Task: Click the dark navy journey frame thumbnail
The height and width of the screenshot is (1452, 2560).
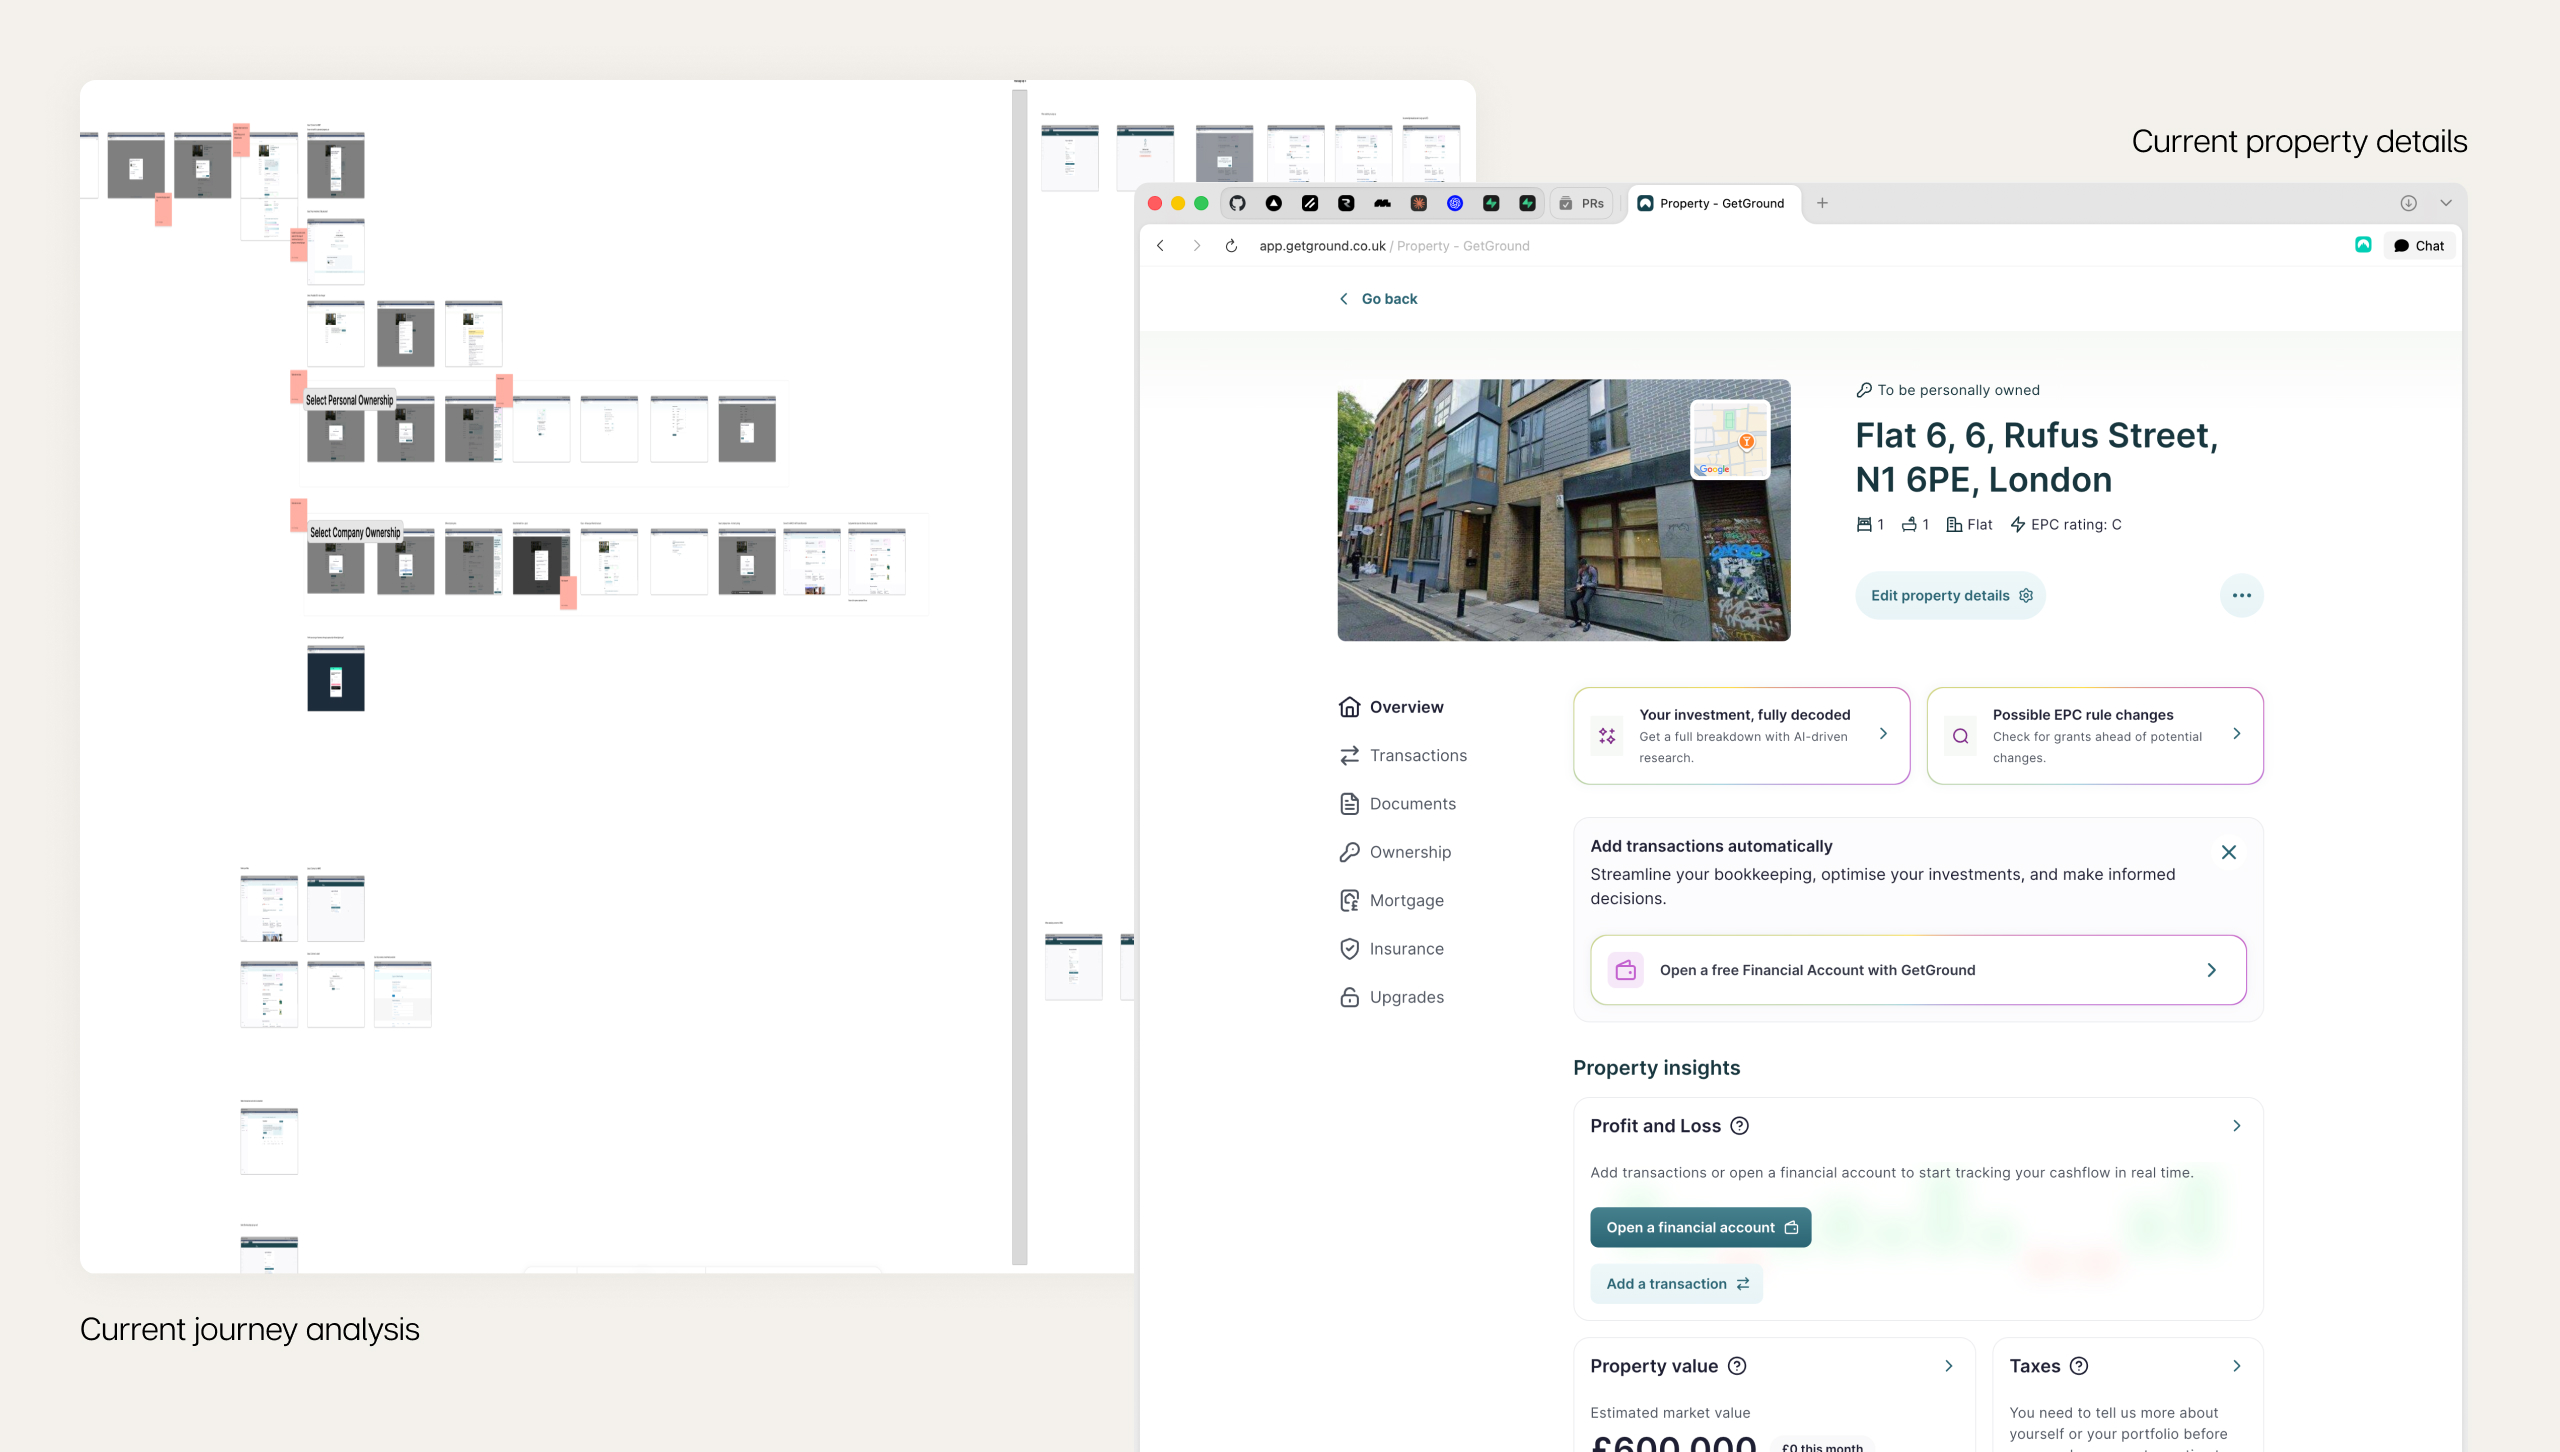Action: click(x=336, y=678)
